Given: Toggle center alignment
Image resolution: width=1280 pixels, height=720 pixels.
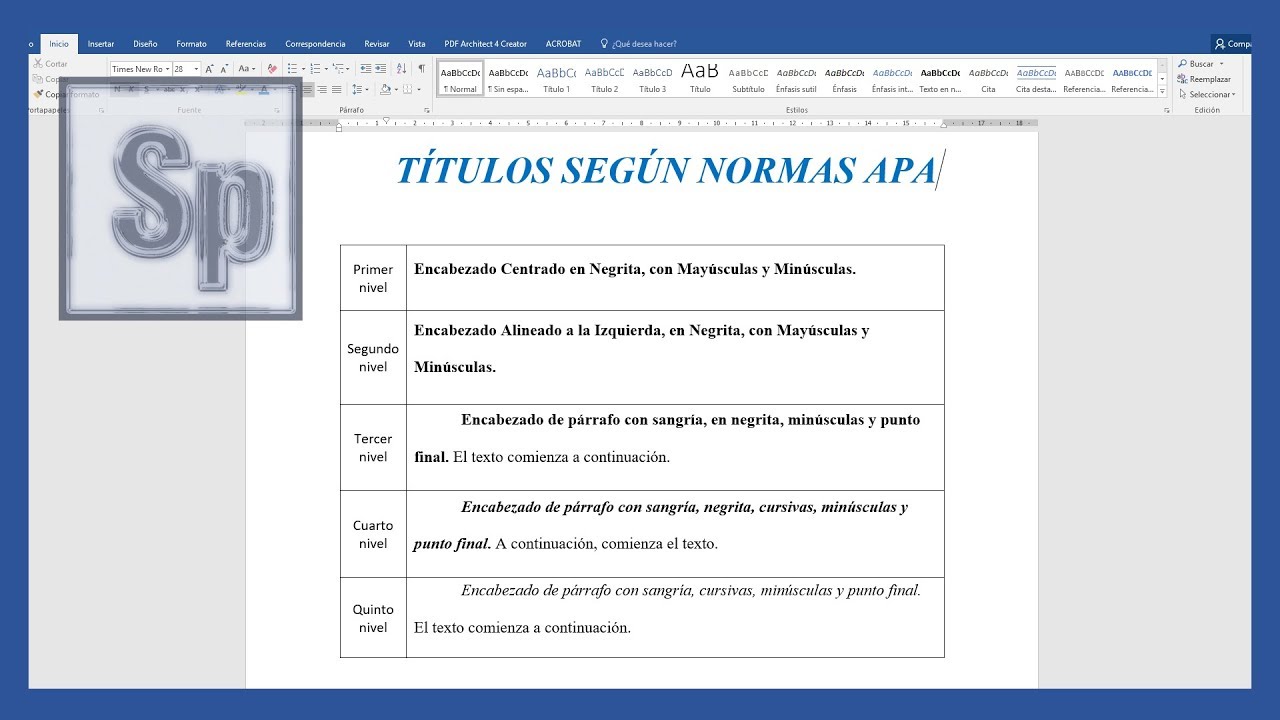Looking at the screenshot, I should [x=308, y=89].
